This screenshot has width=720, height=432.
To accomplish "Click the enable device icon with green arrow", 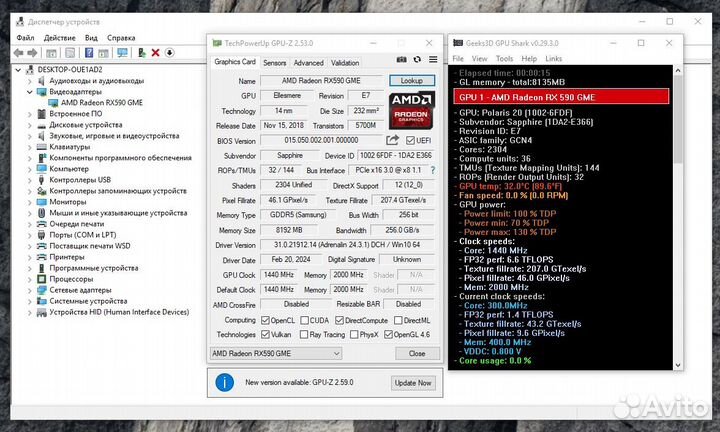I will (141, 53).
